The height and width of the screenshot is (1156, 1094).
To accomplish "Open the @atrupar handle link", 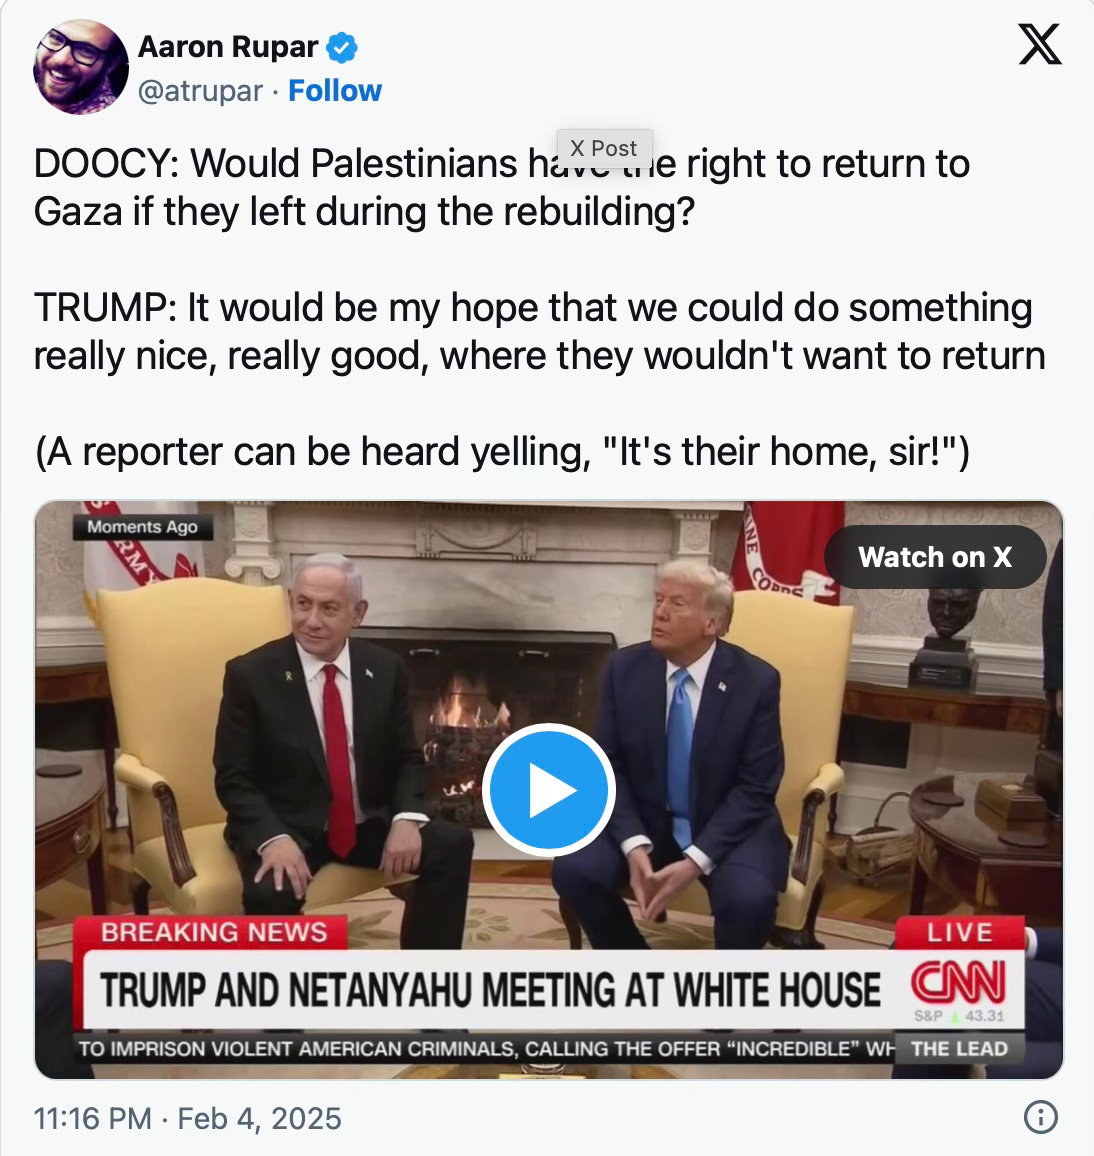I will (x=200, y=91).
